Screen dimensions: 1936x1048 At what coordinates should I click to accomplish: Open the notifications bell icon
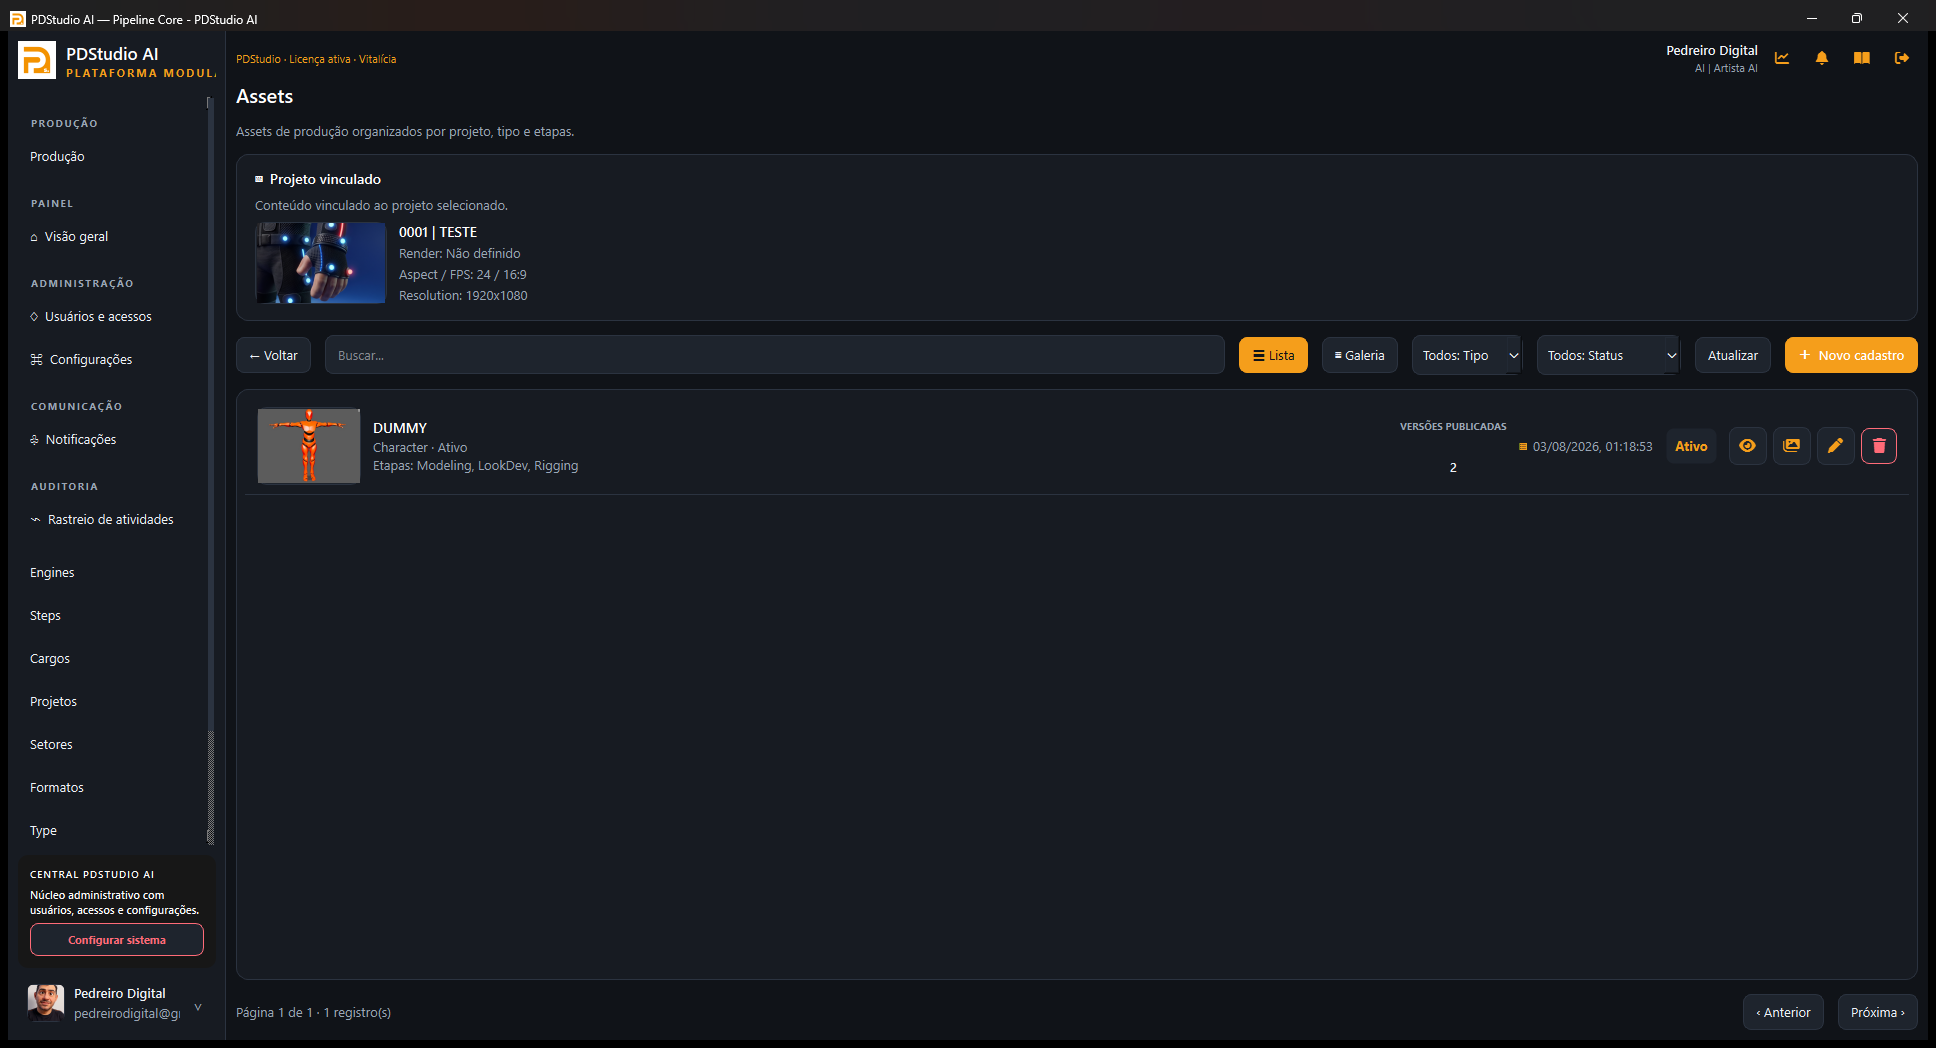tap(1822, 58)
